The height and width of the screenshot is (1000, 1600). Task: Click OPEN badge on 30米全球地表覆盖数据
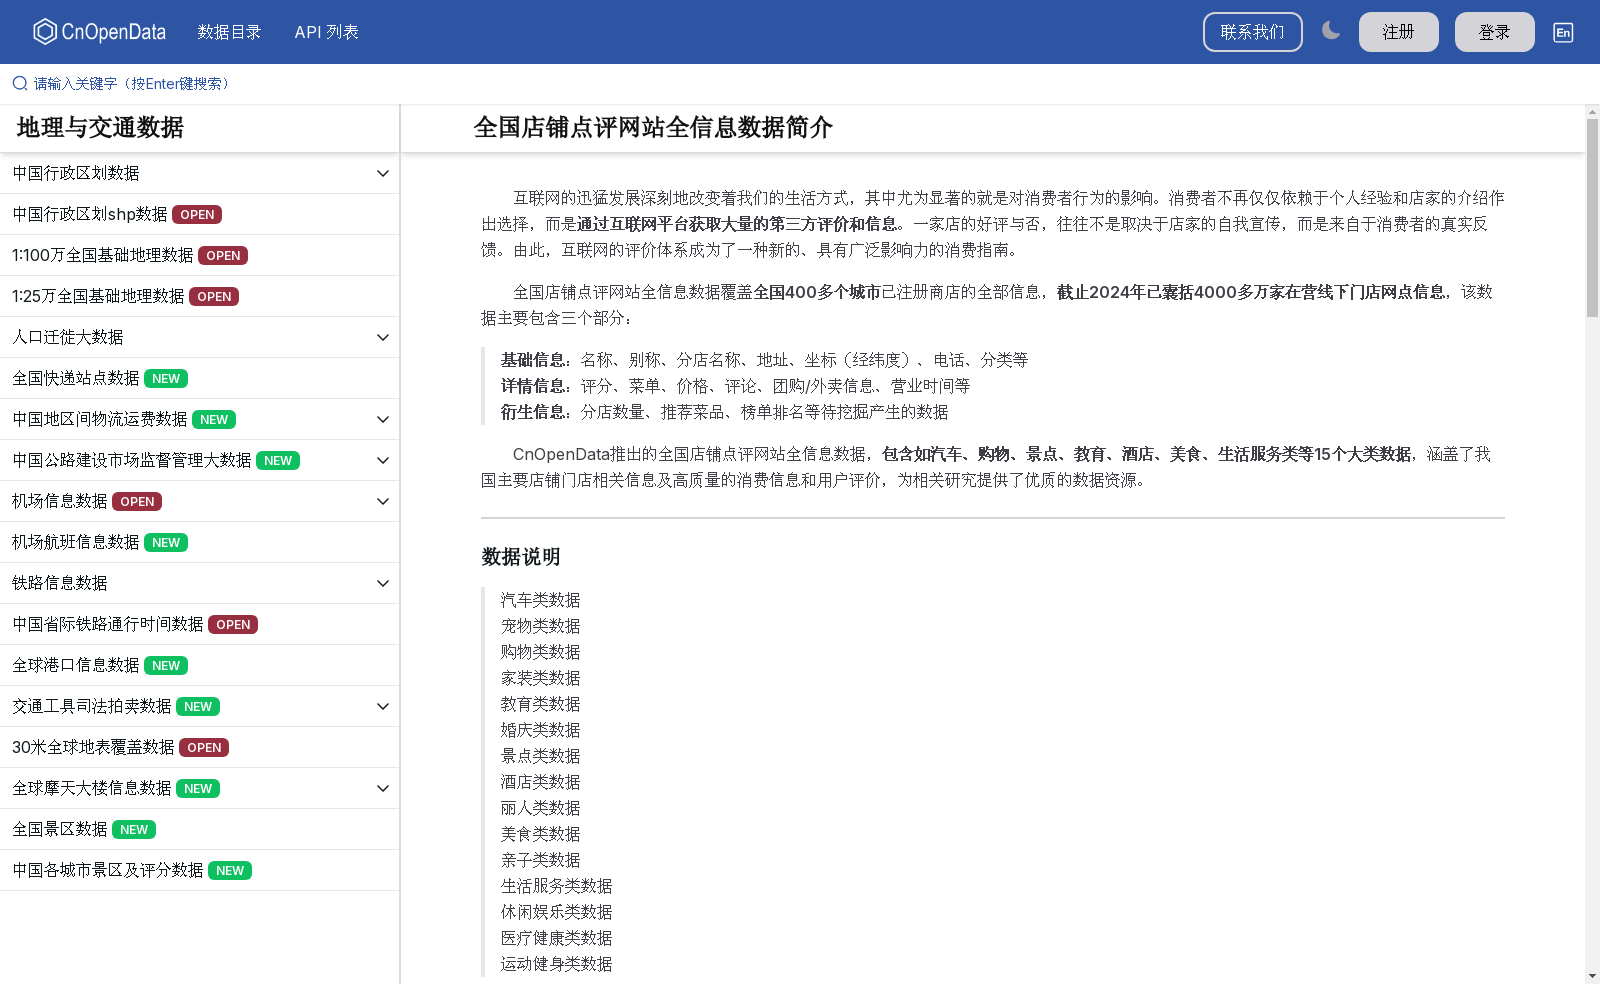click(x=204, y=748)
